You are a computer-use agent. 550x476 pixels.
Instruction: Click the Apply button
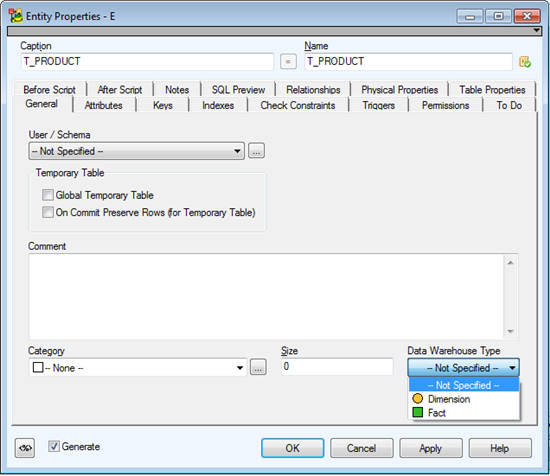click(x=431, y=448)
